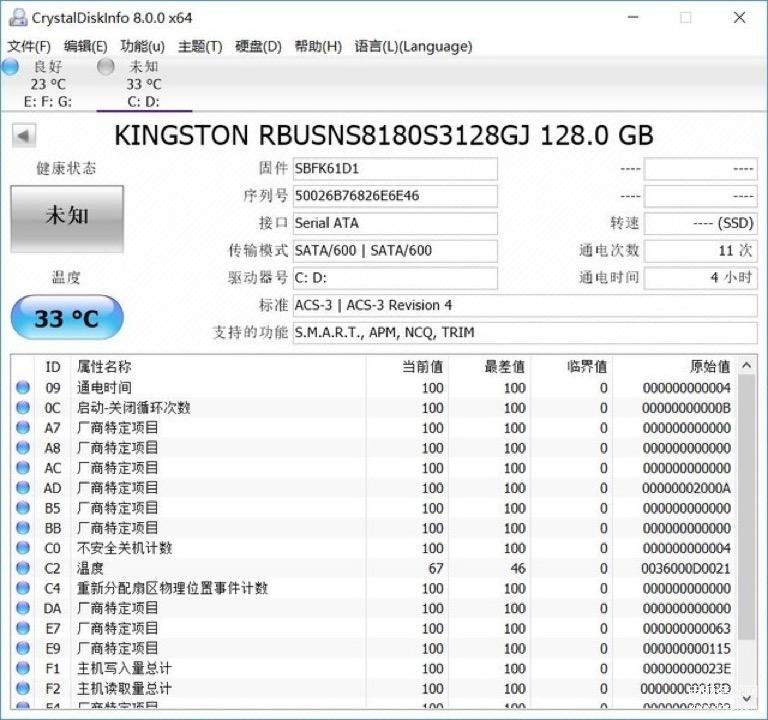Minimize the CrystalDiskInfo window
Image resolution: width=768 pixels, height=720 pixels.
[633, 18]
